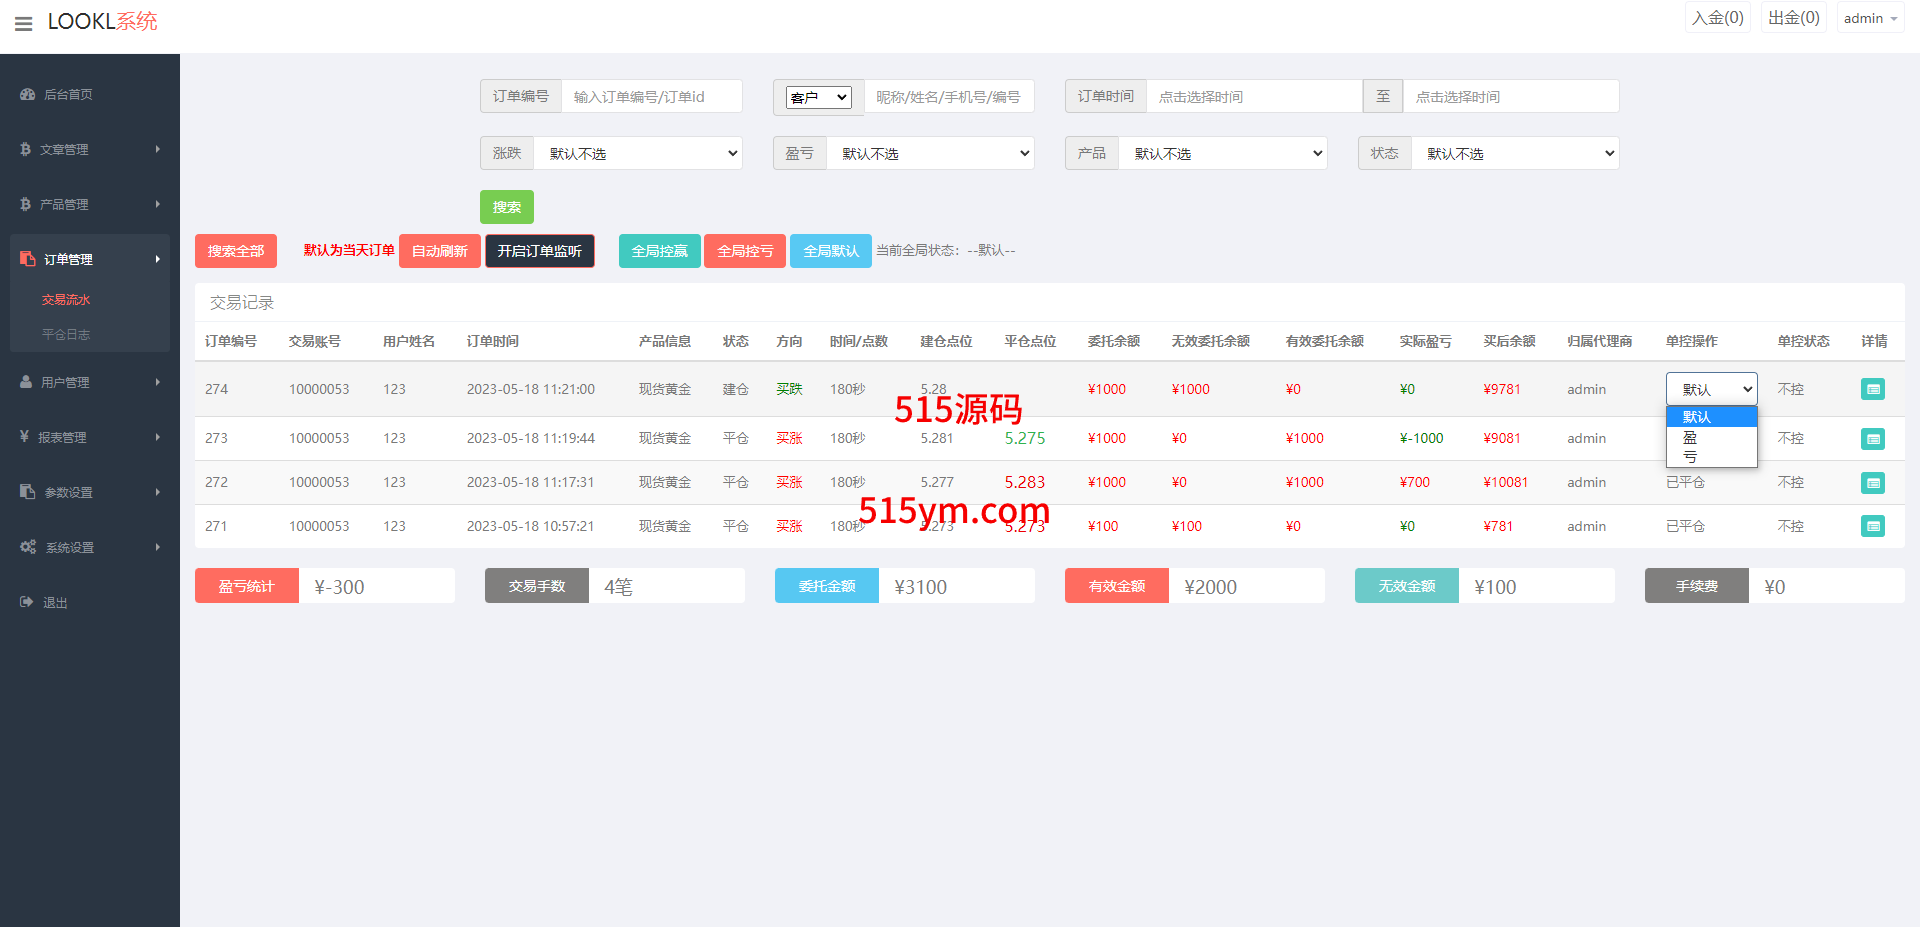Image resolution: width=1920 pixels, height=927 pixels.
Task: Click detail icon for order 271
Action: coord(1872,526)
